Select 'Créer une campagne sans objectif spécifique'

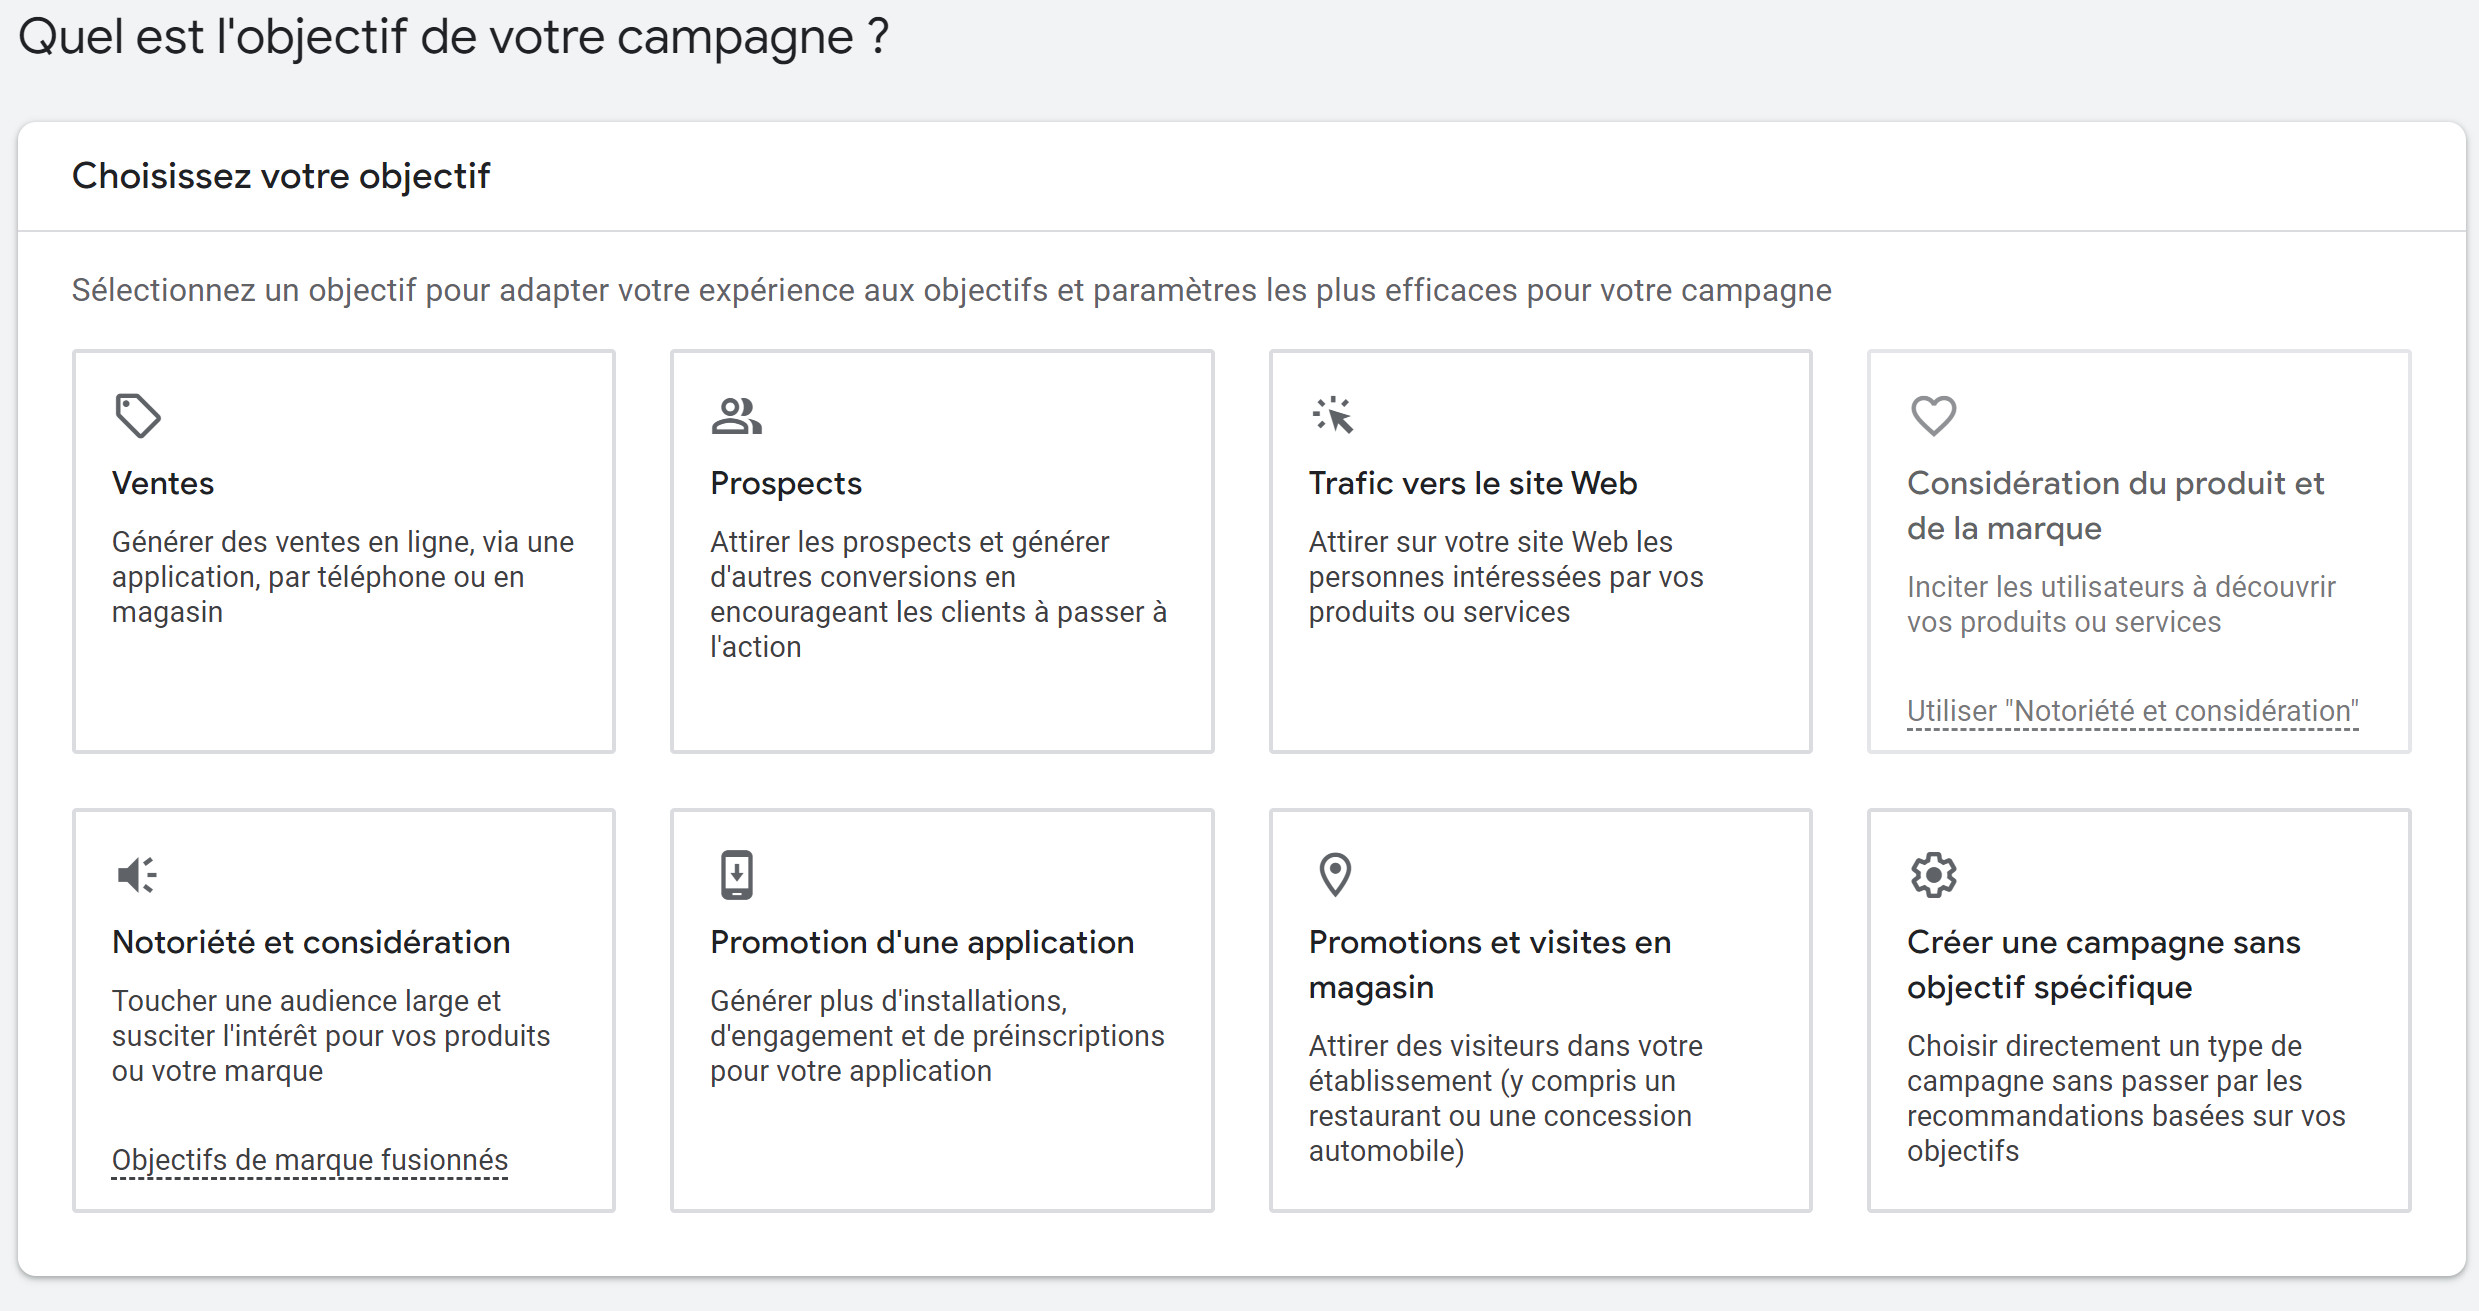pos(2103,964)
